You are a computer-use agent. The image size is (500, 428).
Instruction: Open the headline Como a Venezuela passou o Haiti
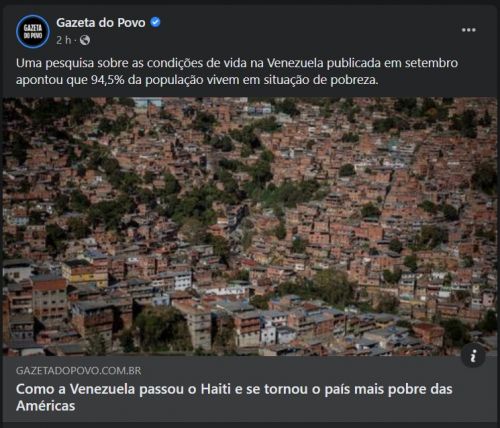pyautogui.click(x=234, y=397)
